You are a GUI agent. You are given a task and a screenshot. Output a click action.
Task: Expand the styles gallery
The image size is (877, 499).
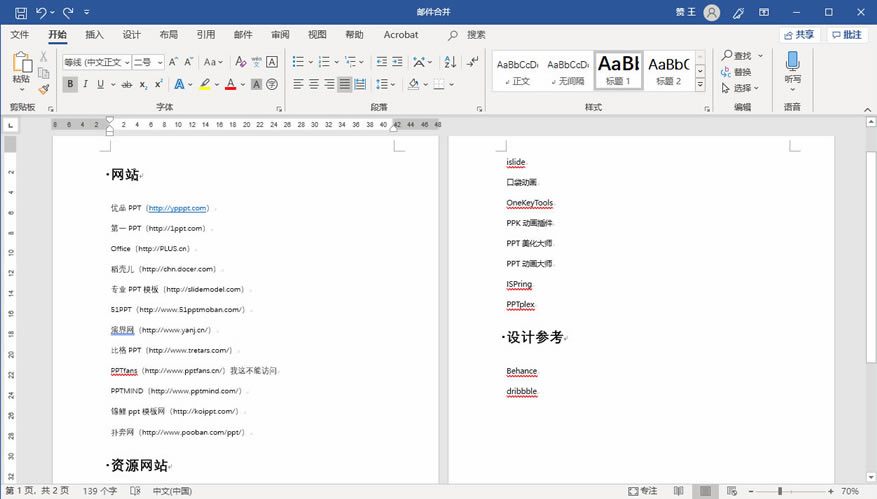[700, 84]
